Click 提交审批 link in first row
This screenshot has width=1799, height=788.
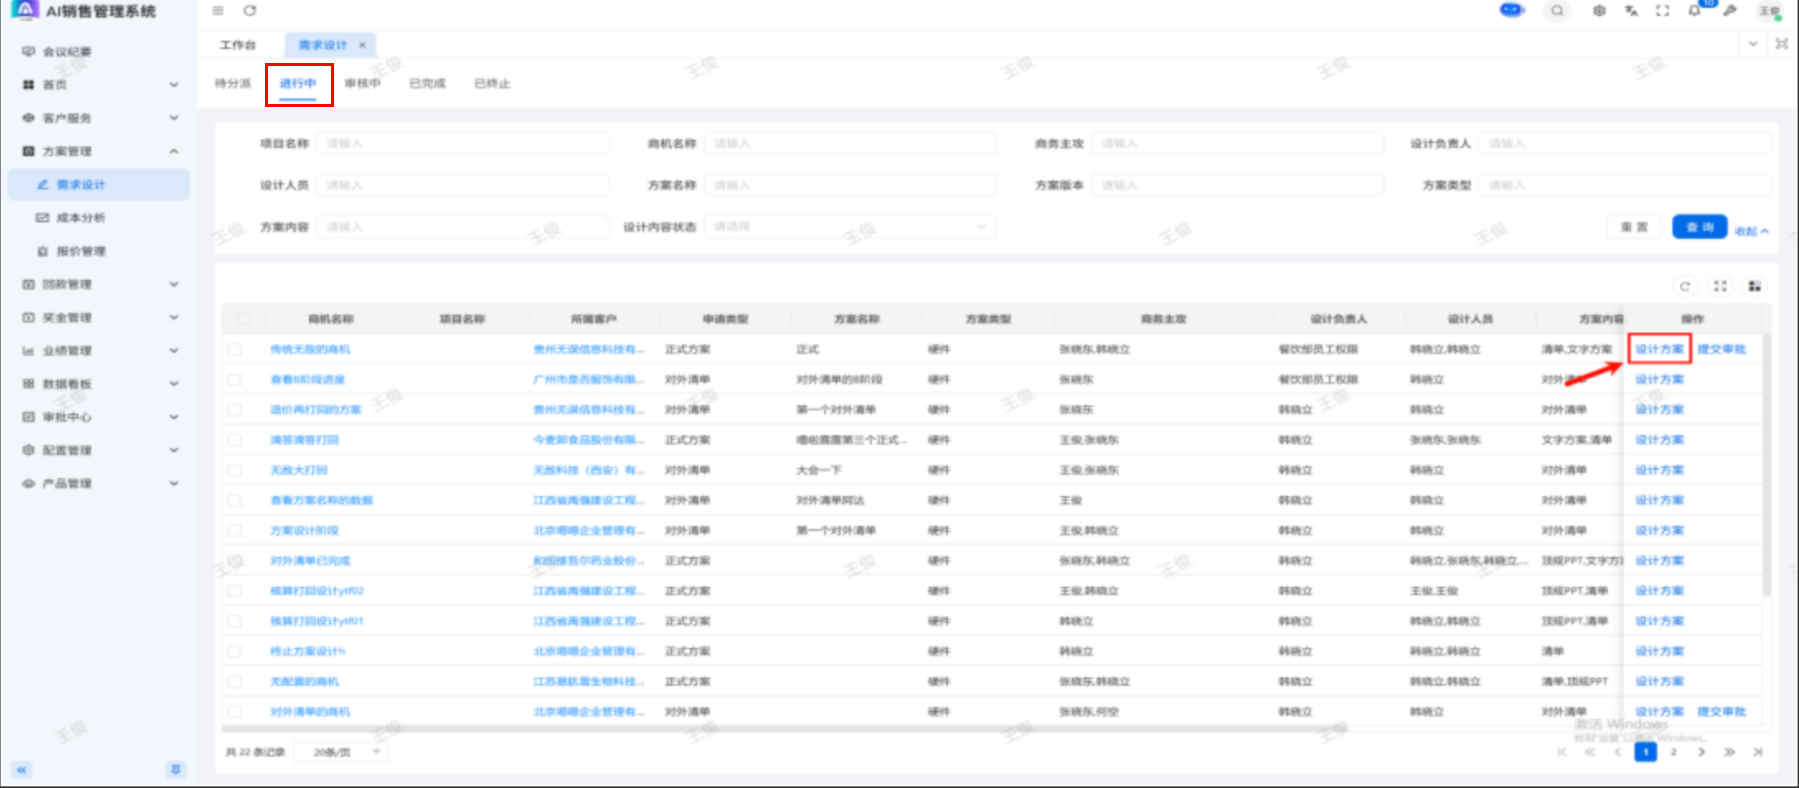tap(1721, 349)
